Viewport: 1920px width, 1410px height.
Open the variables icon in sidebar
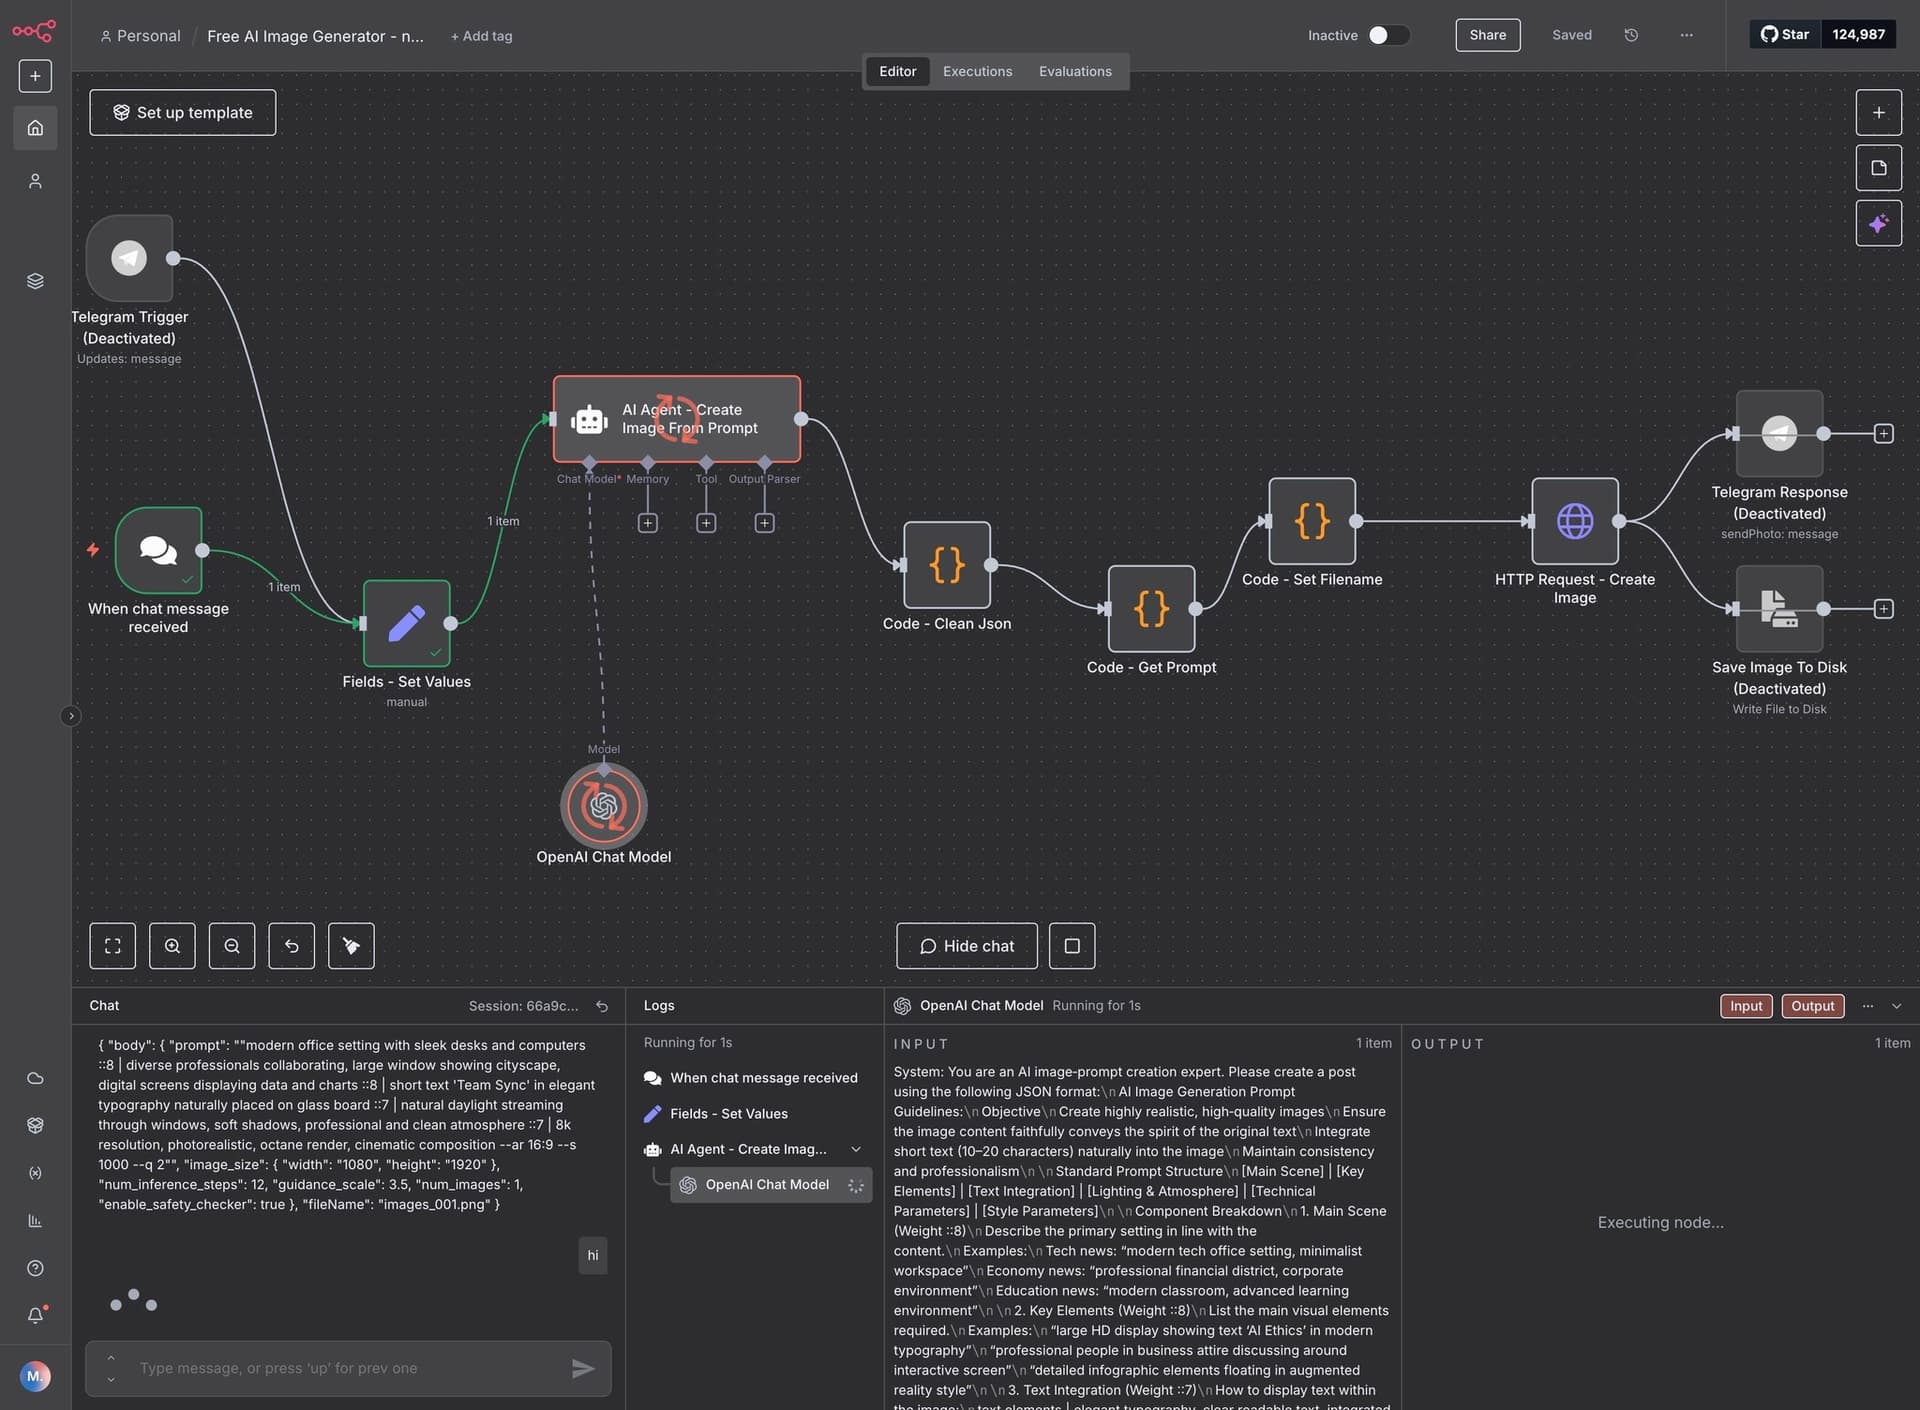(35, 1173)
